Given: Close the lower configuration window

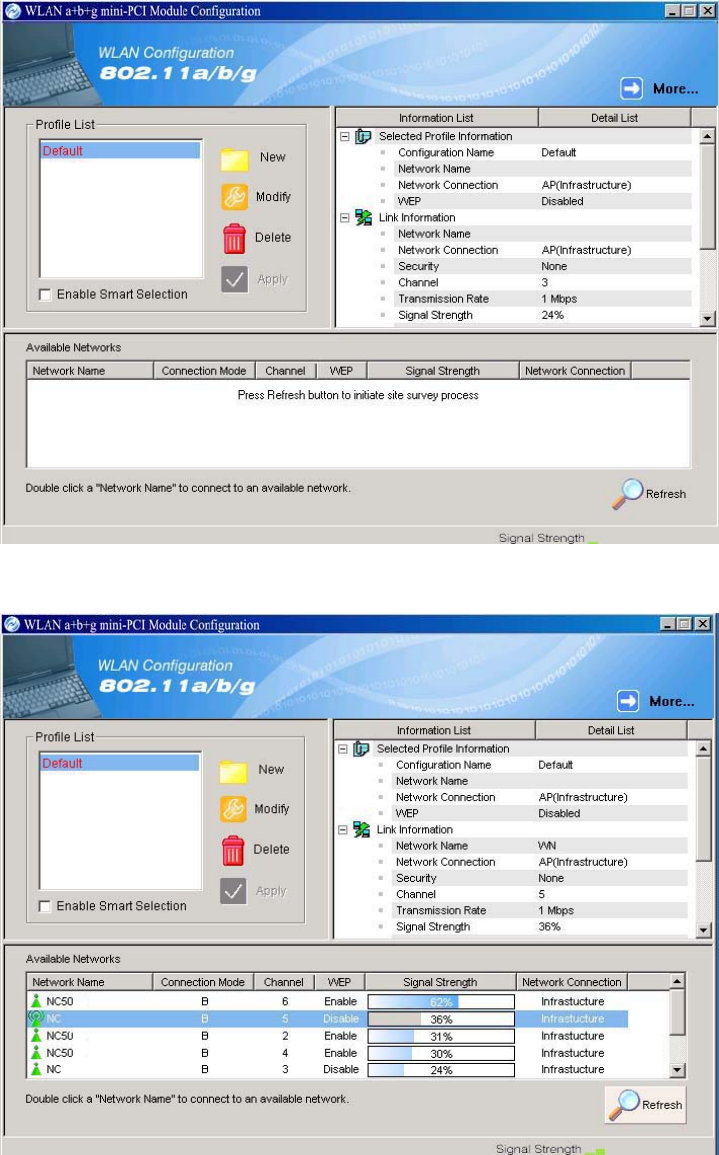Looking at the screenshot, I should click(x=703, y=625).
